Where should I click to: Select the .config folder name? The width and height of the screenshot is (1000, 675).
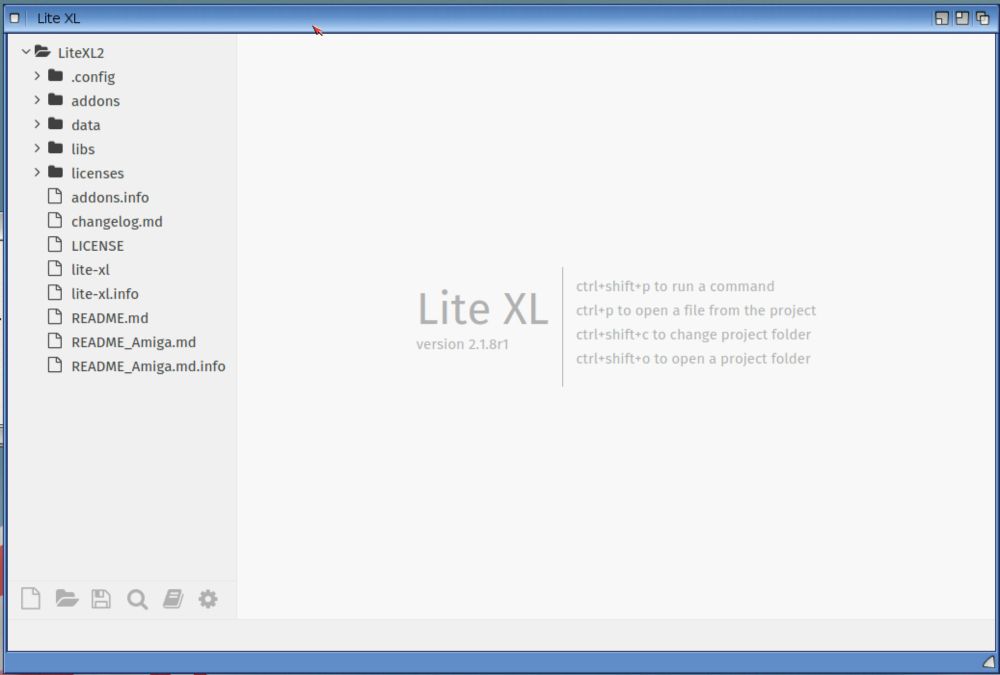point(93,77)
